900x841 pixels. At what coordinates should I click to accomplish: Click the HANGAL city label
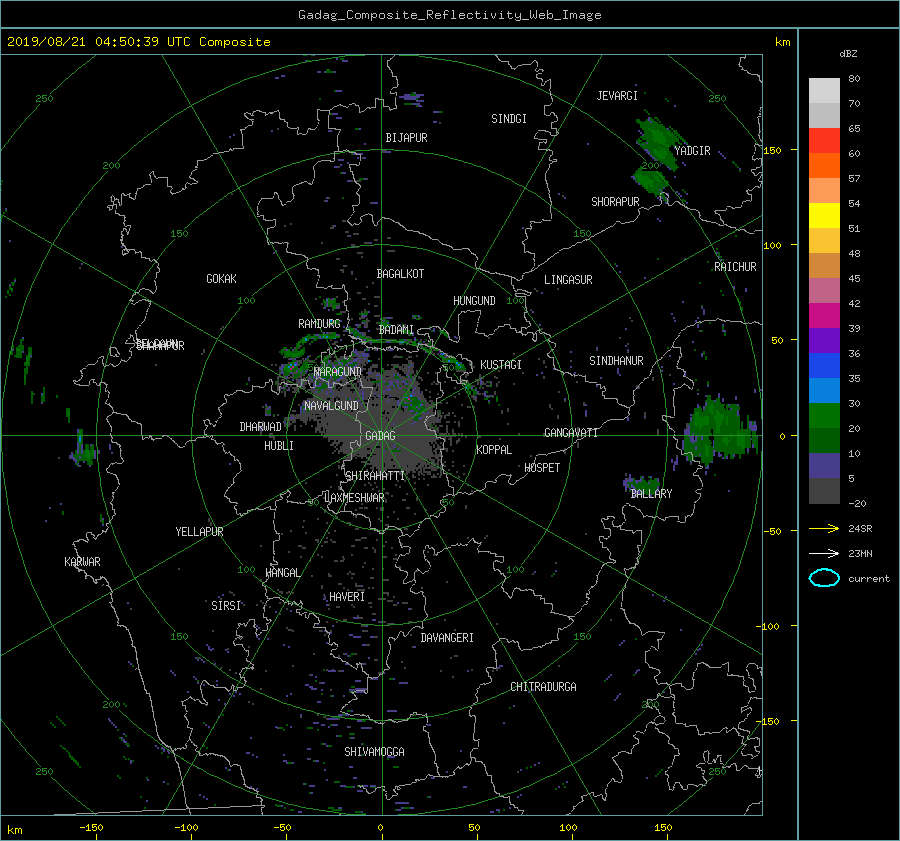pyautogui.click(x=282, y=573)
